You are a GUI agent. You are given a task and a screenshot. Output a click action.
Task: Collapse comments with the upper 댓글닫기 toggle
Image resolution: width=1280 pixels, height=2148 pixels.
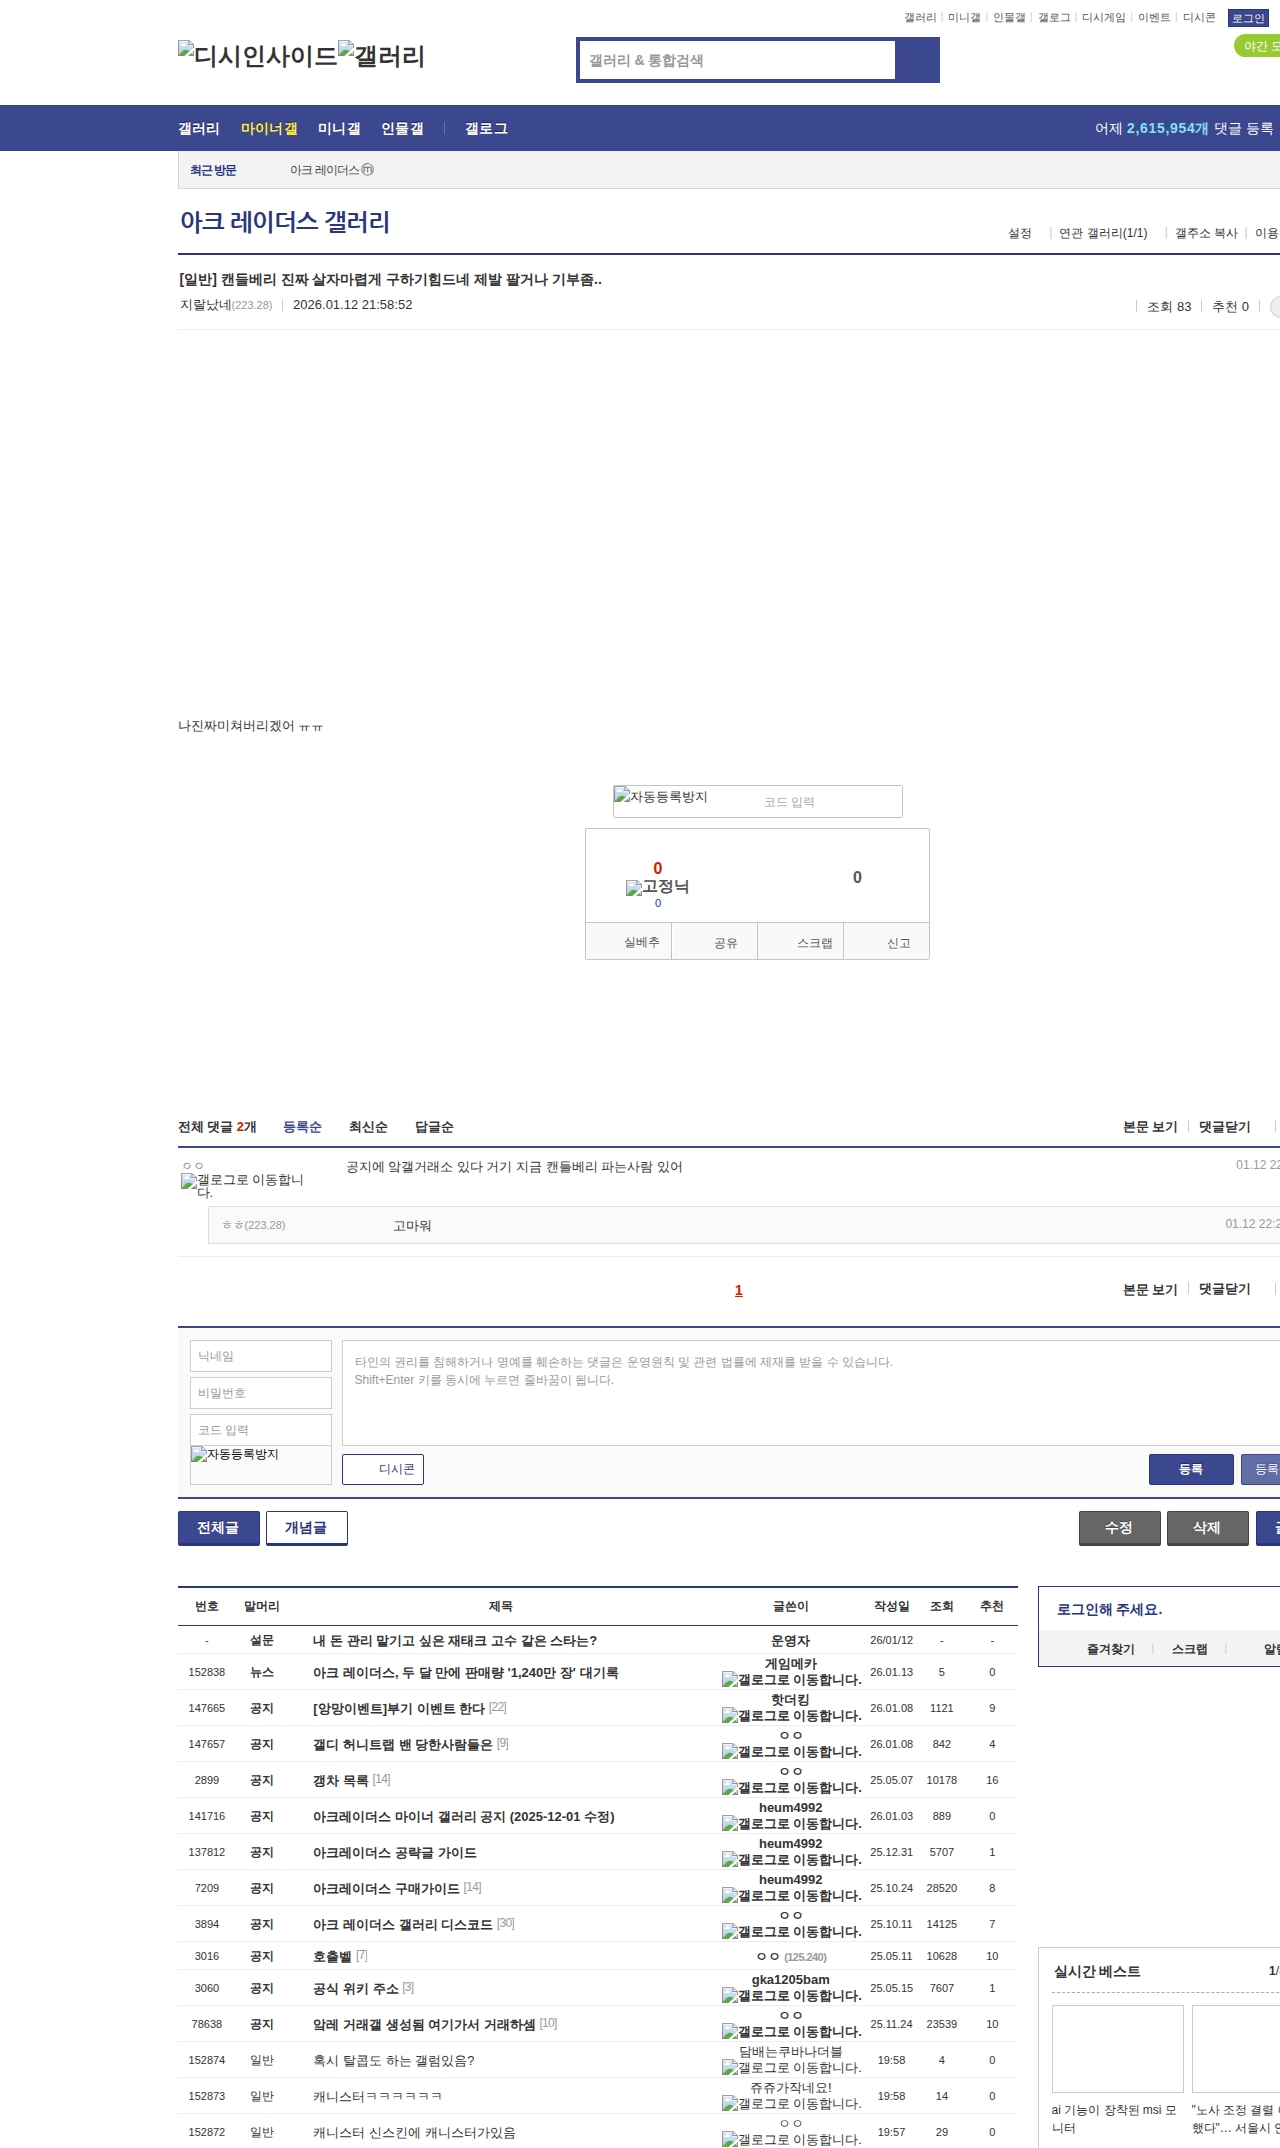click(x=1224, y=1127)
